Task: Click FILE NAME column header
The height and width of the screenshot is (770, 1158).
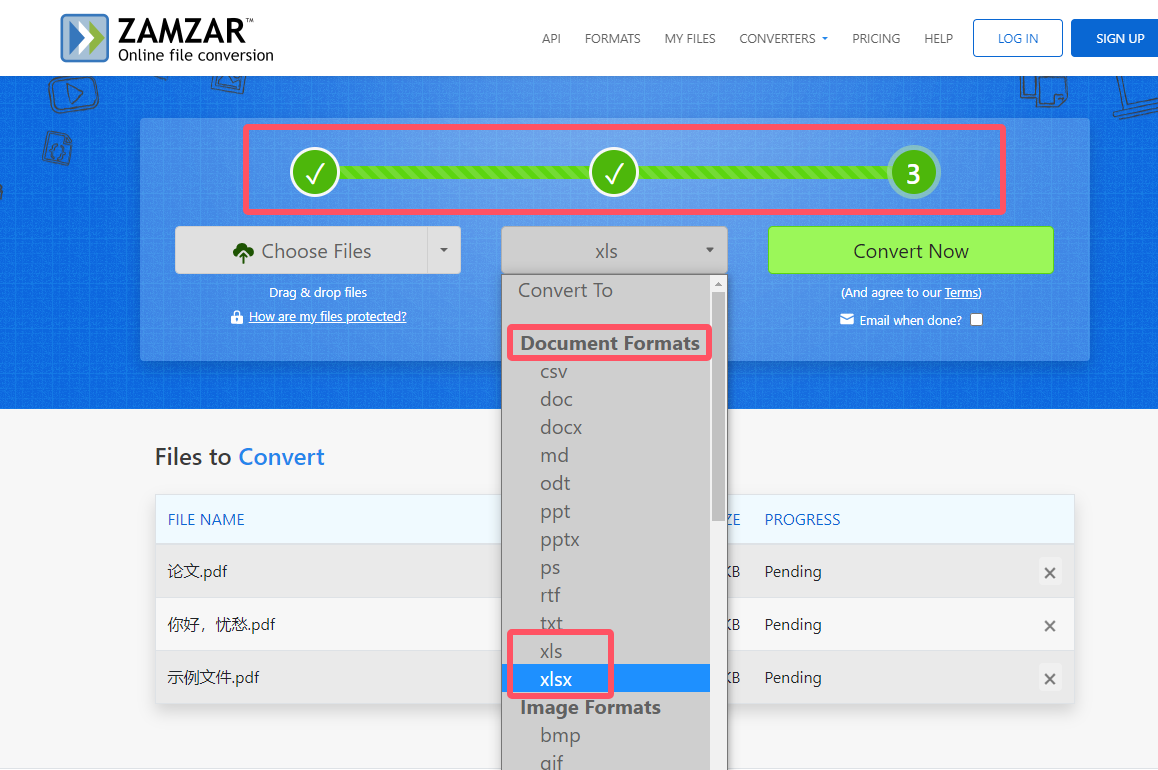Action: click(206, 520)
